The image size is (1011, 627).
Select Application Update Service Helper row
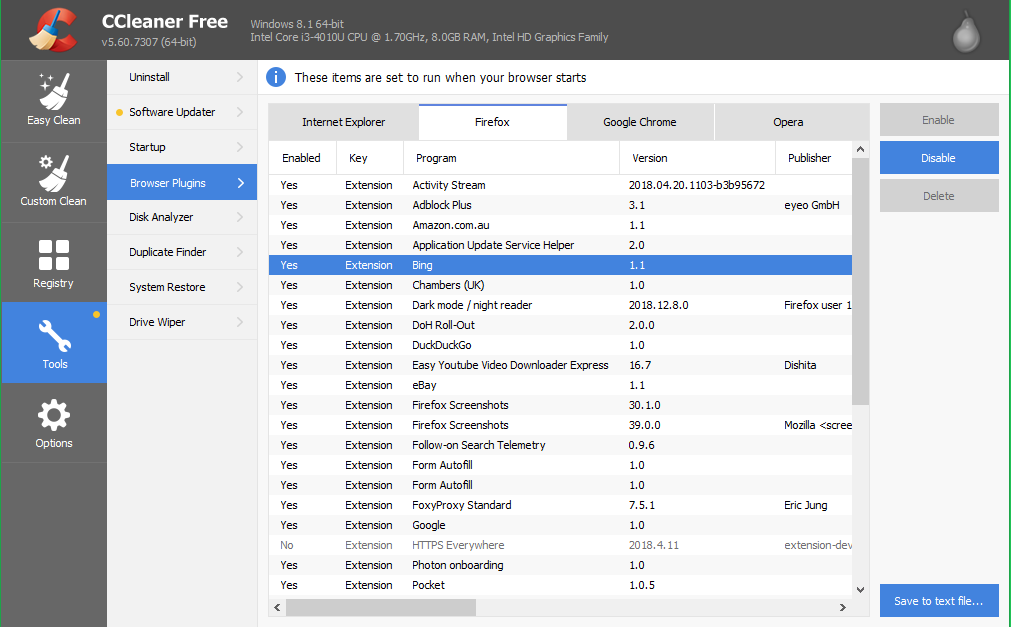click(x=560, y=245)
